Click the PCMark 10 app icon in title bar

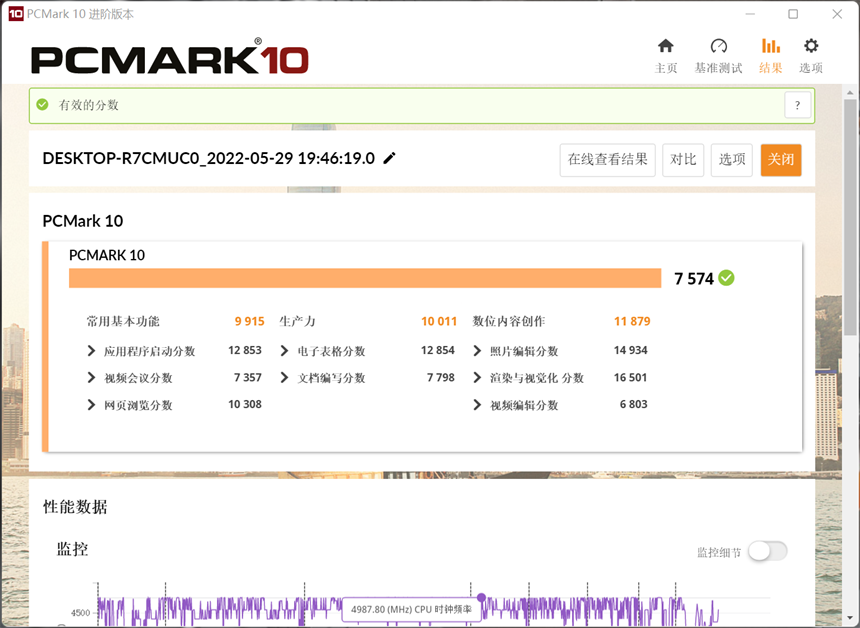pyautogui.click(x=16, y=14)
